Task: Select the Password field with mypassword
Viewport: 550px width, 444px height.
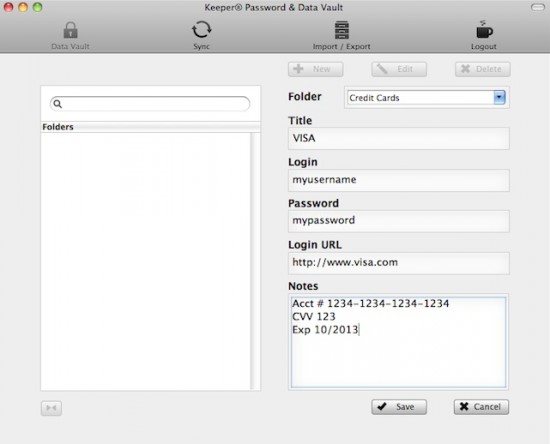Action: (398, 221)
